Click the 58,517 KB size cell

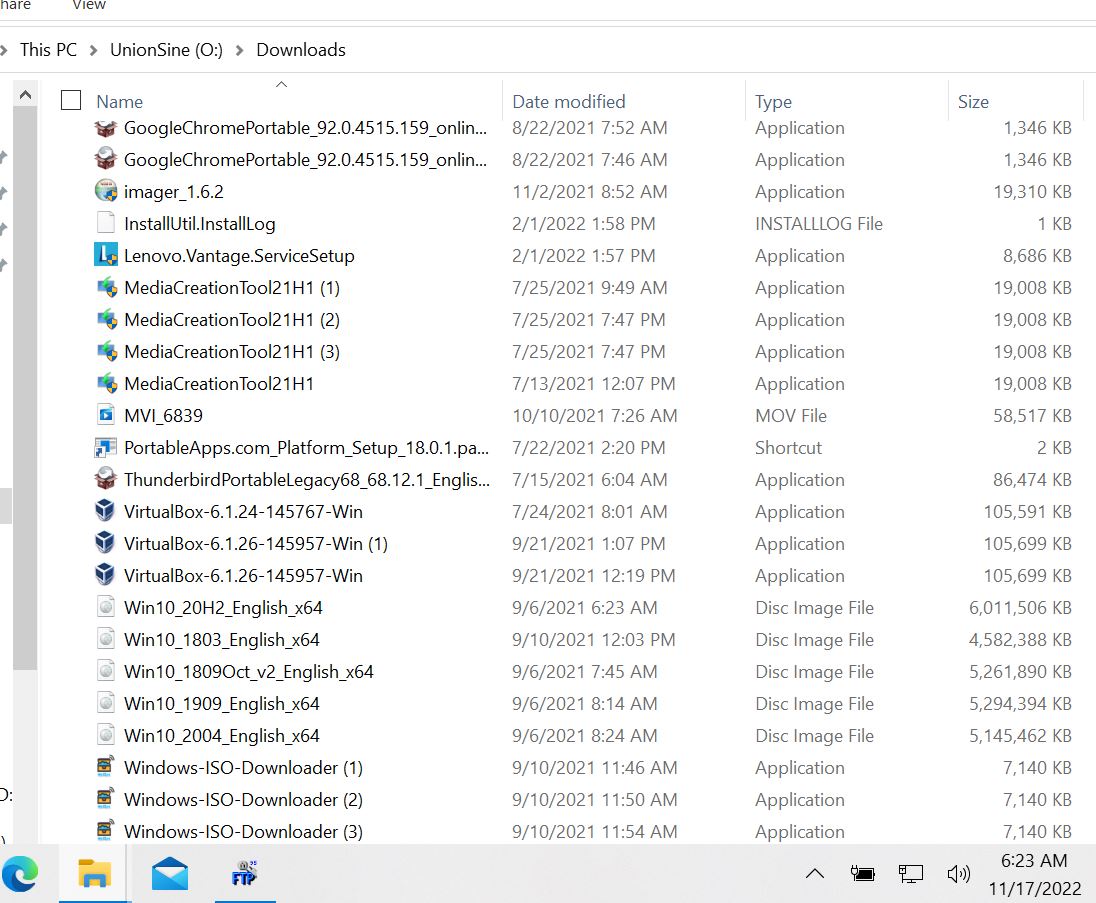click(x=1032, y=416)
